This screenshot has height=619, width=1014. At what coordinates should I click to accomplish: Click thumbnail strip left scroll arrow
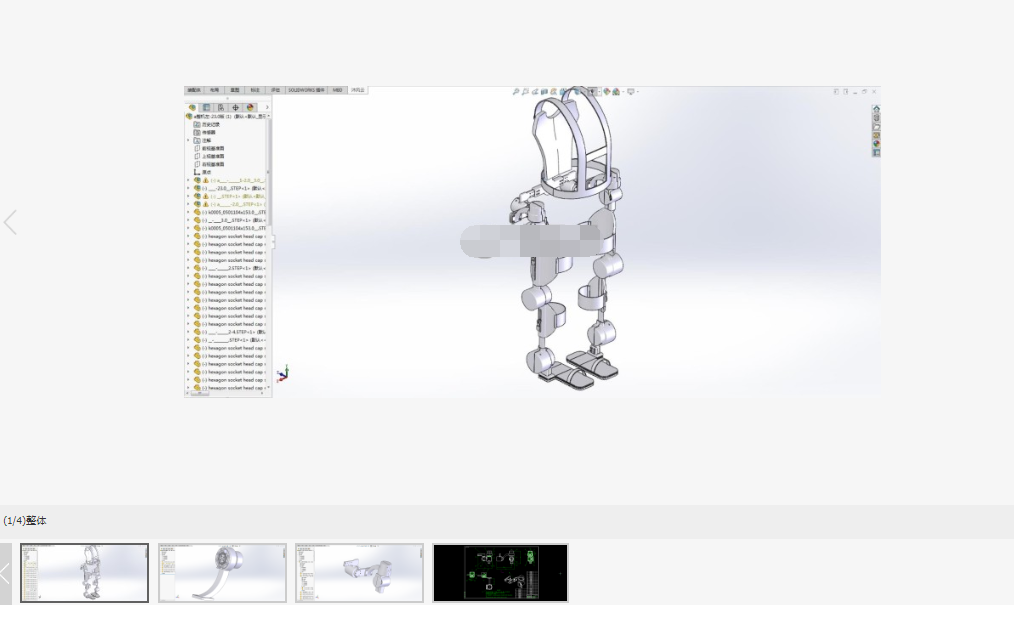[x=5, y=573]
